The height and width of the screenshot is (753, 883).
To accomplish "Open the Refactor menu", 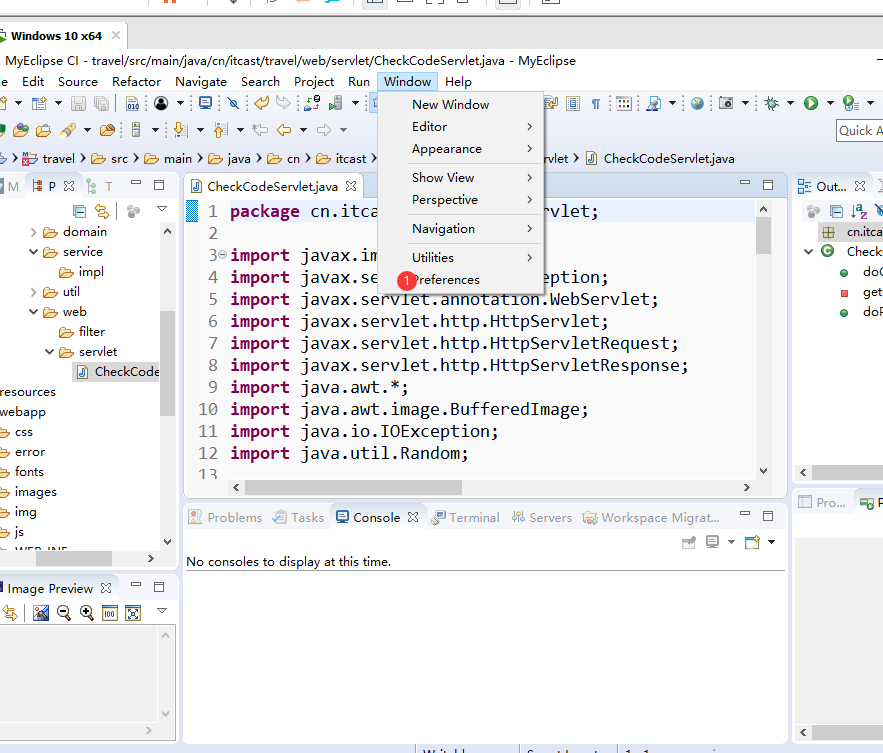I will click(x=136, y=82).
